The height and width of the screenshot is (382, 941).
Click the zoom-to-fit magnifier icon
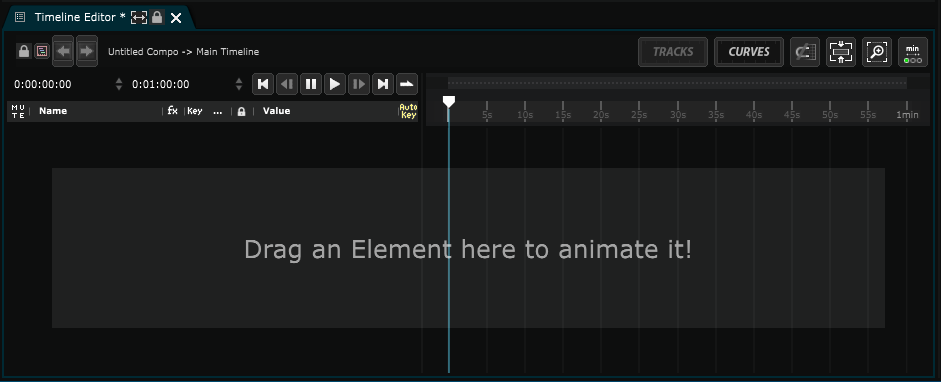point(877,52)
